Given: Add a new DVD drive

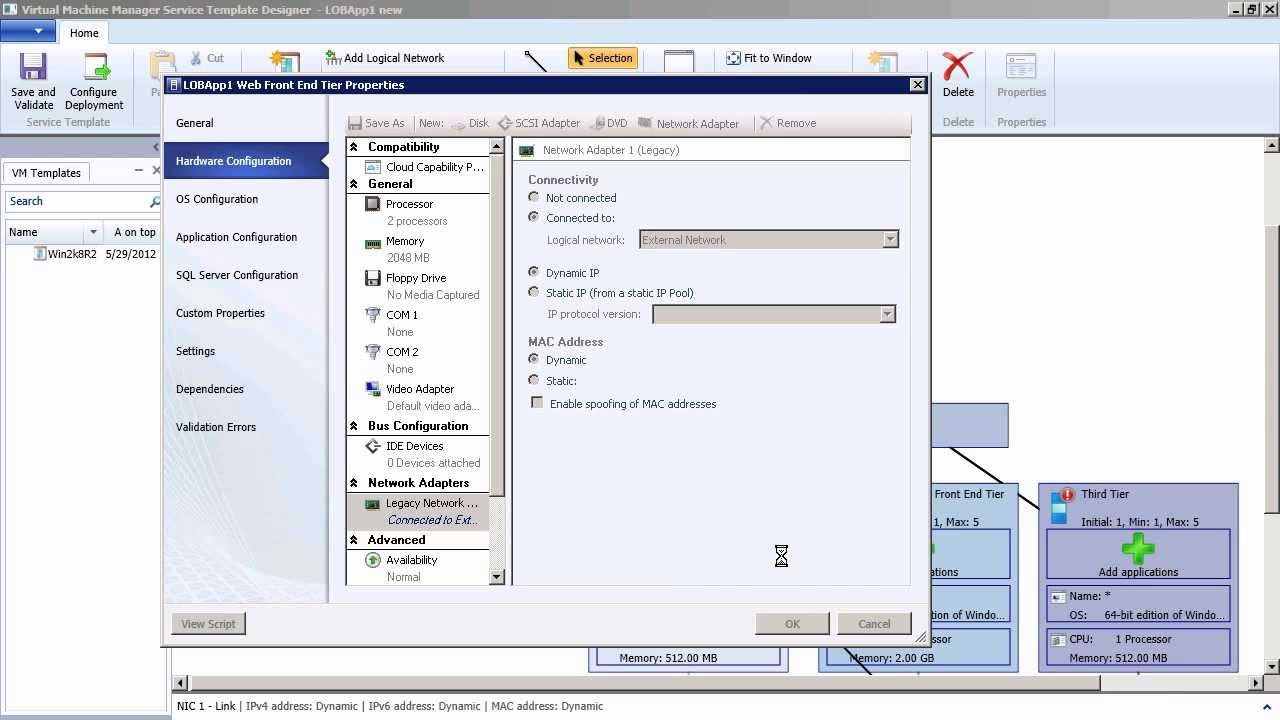Looking at the screenshot, I should [609, 123].
